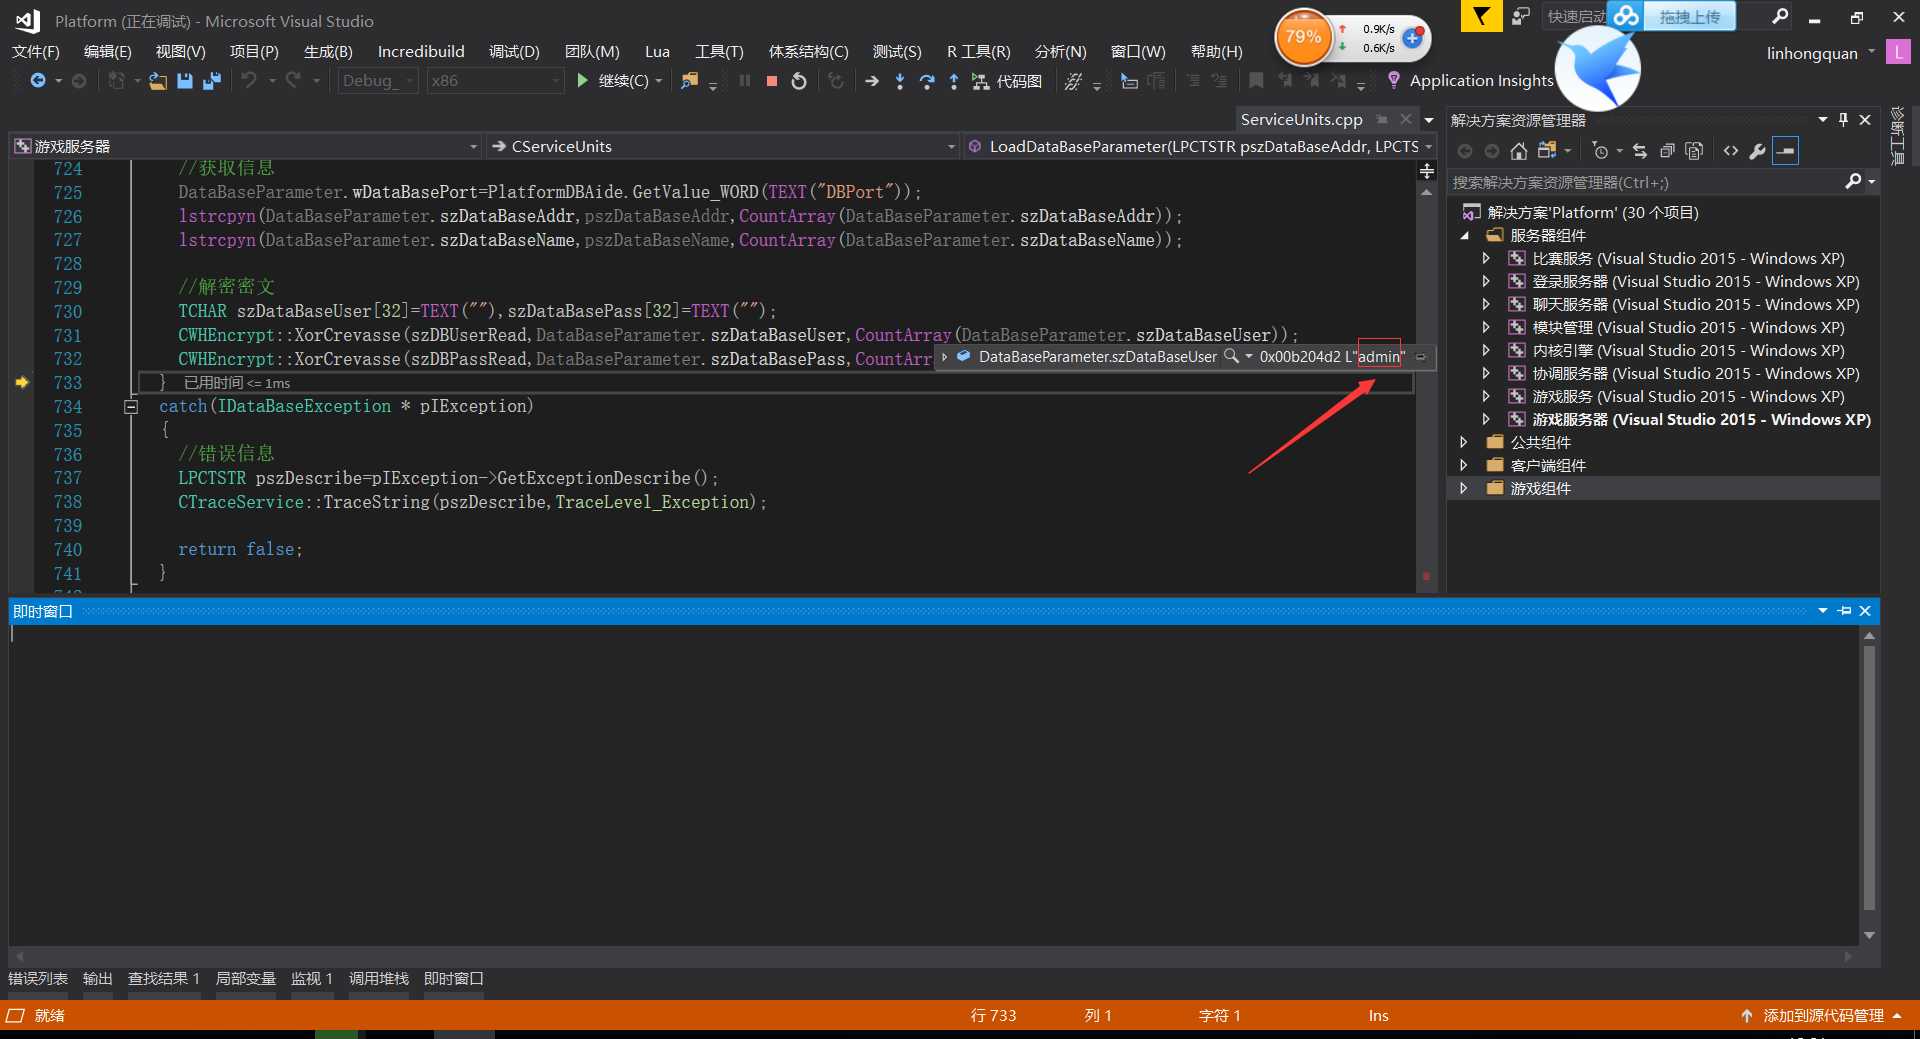Toggle Show All Files in Solution Explorer

click(x=1694, y=151)
